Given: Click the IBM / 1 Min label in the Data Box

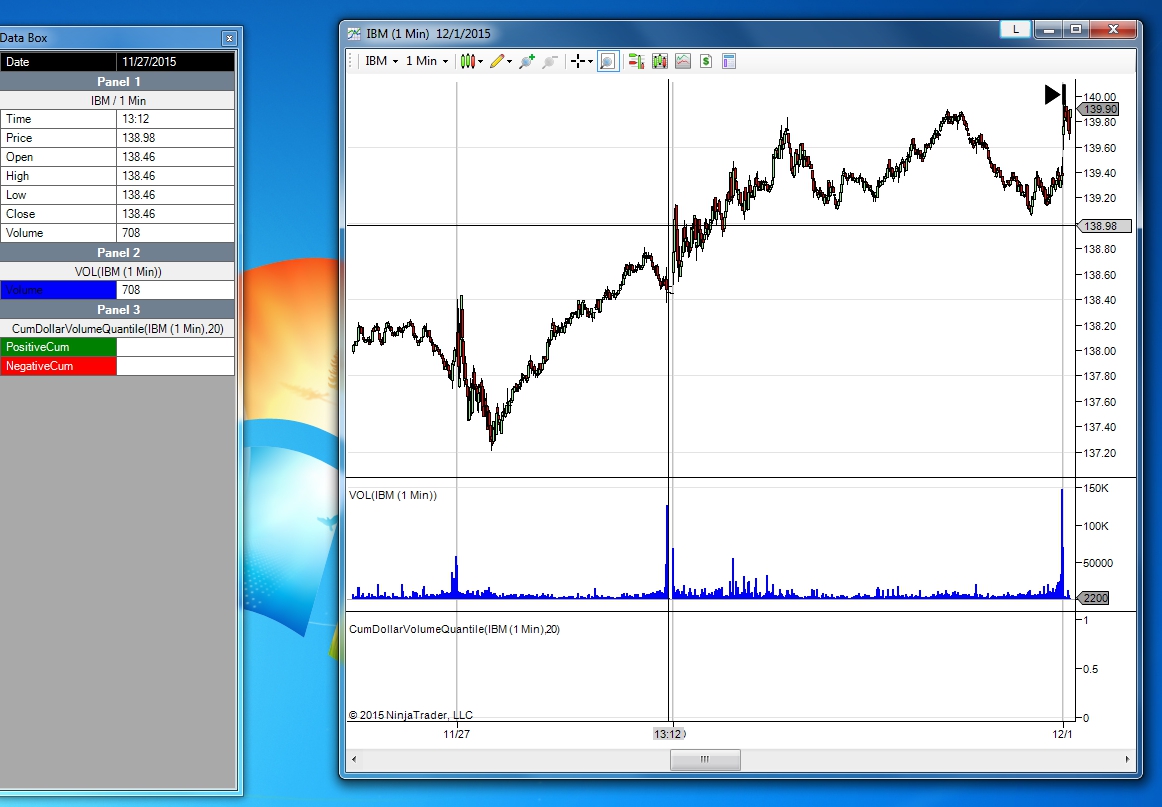Looking at the screenshot, I should point(118,101).
